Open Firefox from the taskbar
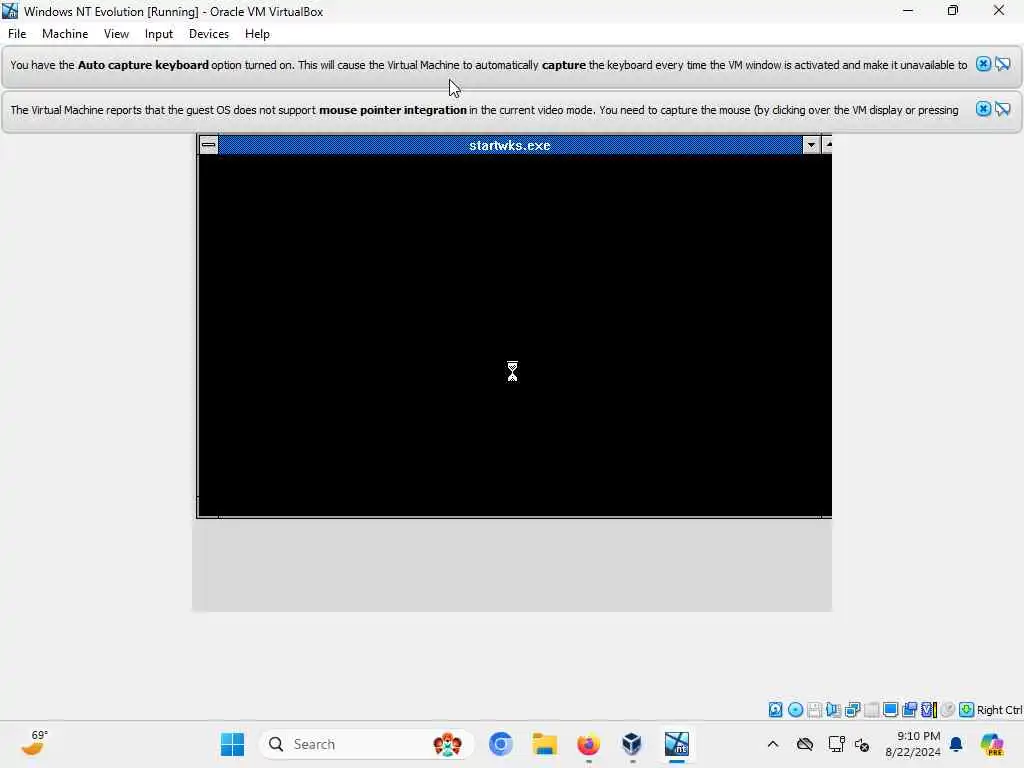Screen dimensions: 1024x768 (588, 744)
